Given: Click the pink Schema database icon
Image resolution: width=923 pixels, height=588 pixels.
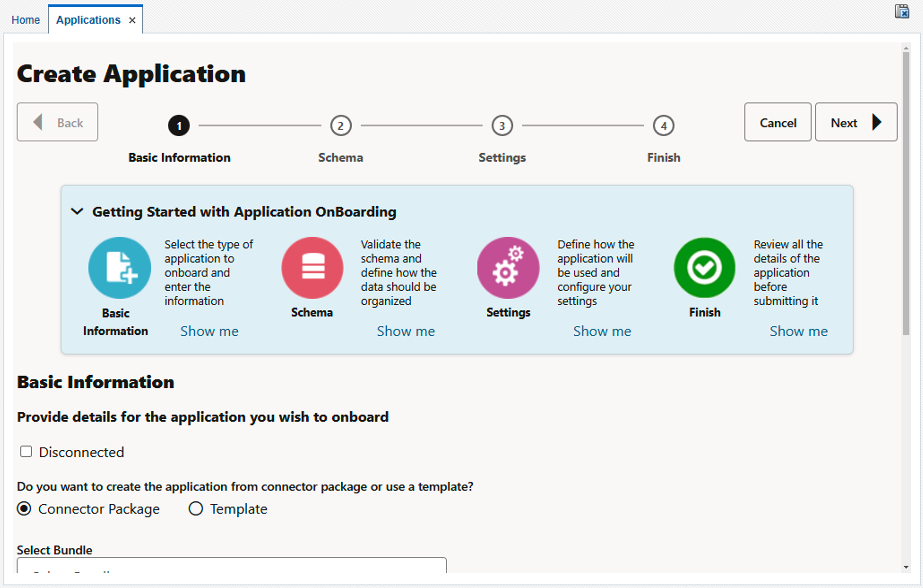Looking at the screenshot, I should tap(312, 267).
